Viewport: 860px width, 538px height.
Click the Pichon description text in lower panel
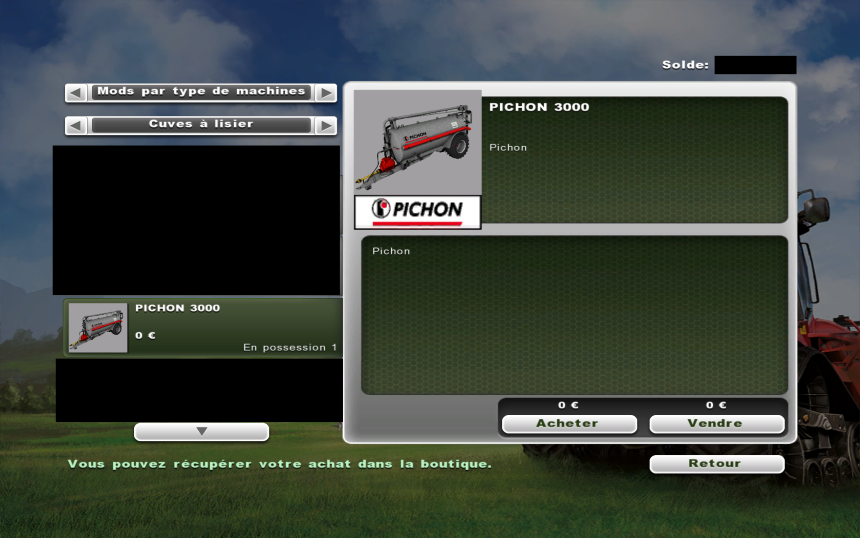(x=391, y=251)
